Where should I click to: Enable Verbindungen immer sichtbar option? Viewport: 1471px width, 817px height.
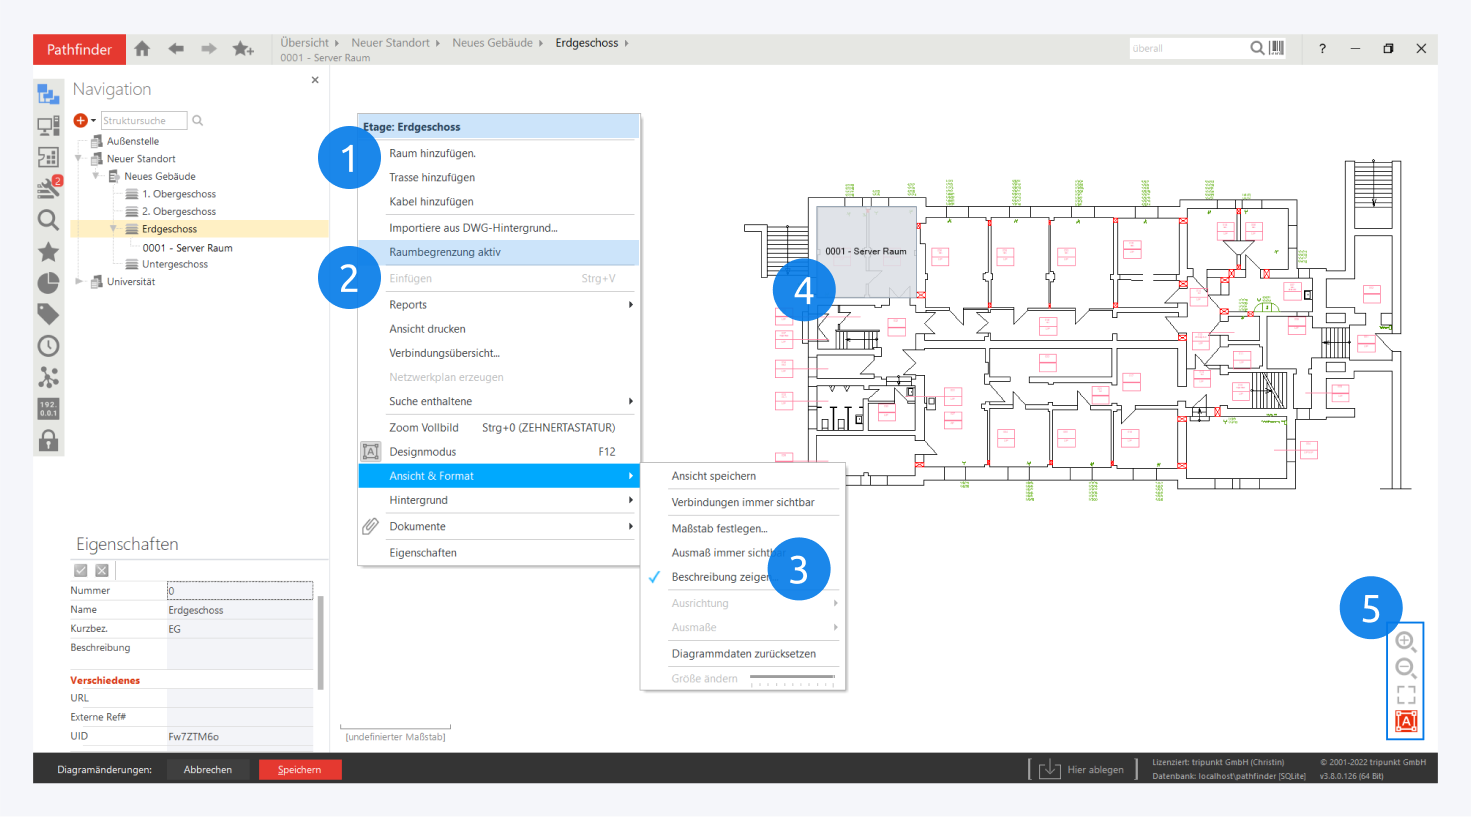tap(743, 502)
